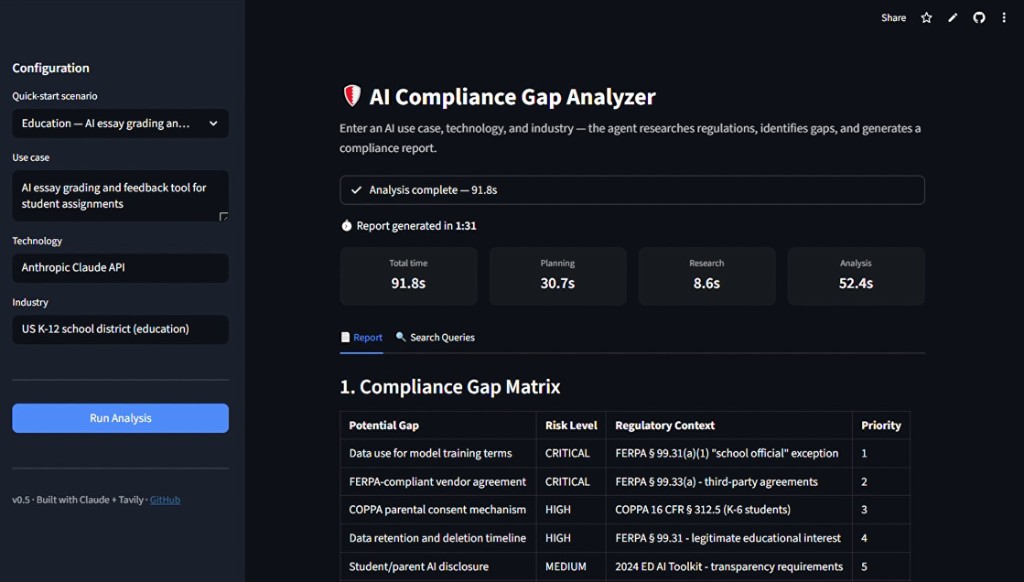This screenshot has height=582, width=1024.
Task: Click the Technology input field
Action: coord(120,268)
